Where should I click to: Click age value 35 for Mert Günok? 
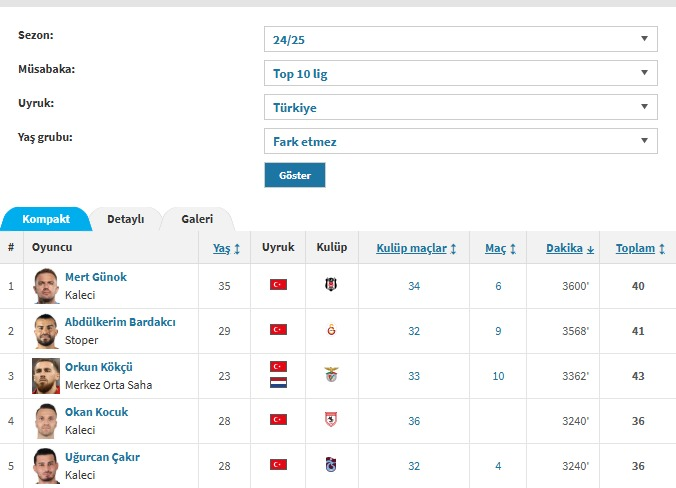click(224, 286)
